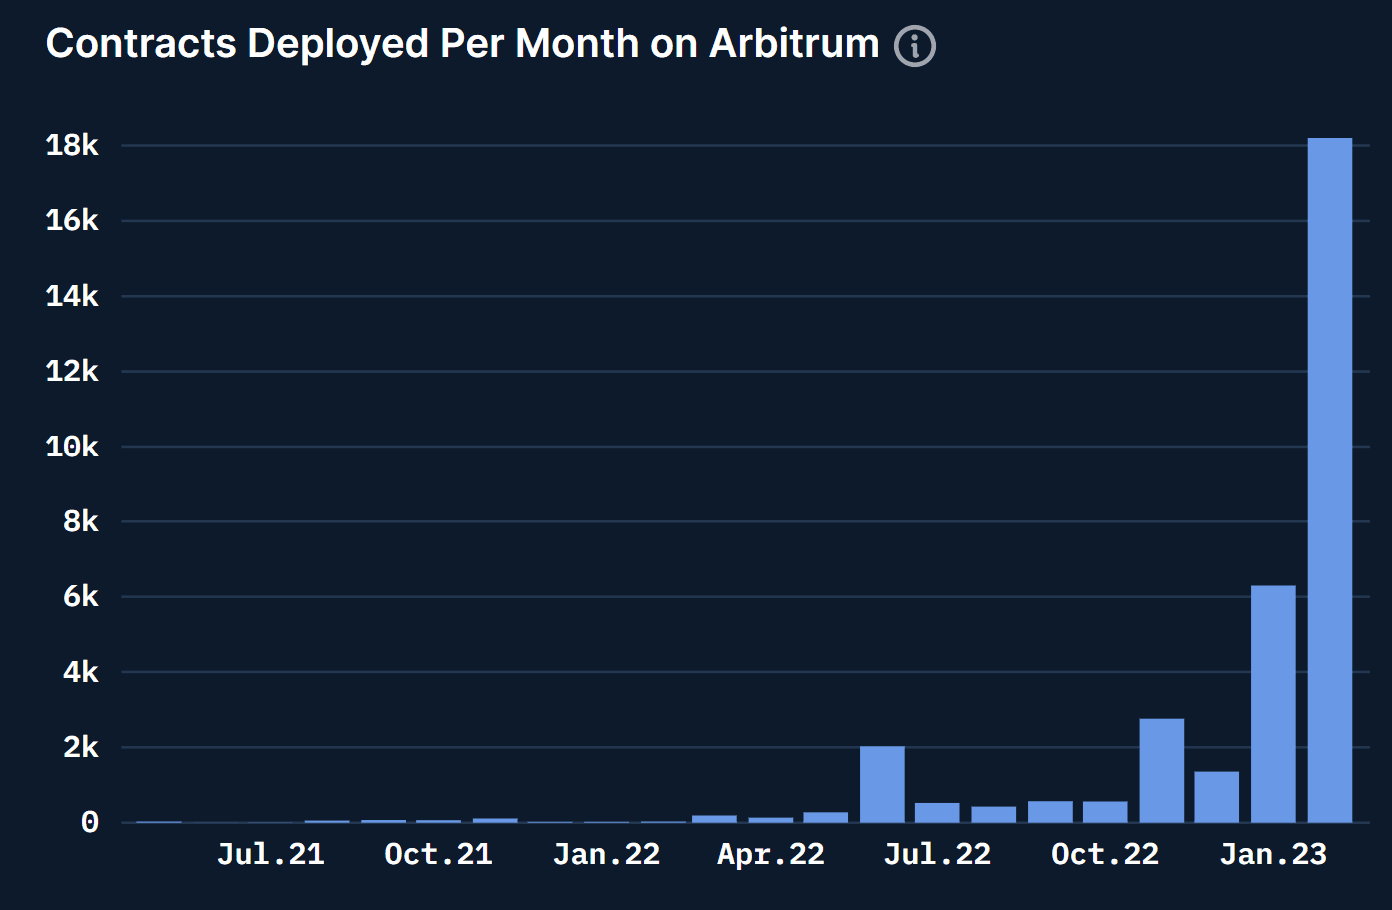Click the 'Apr.22' x-axis label
This screenshot has width=1392, height=910.
(x=771, y=855)
